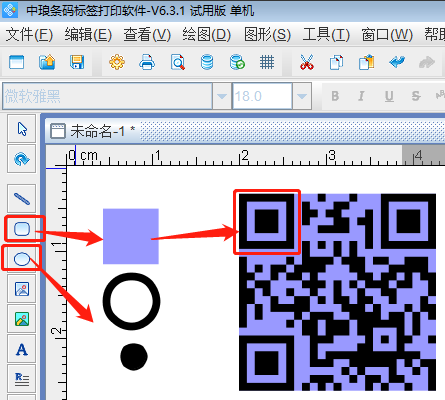
Task: Toggle bold formatting B
Action: coord(335,96)
